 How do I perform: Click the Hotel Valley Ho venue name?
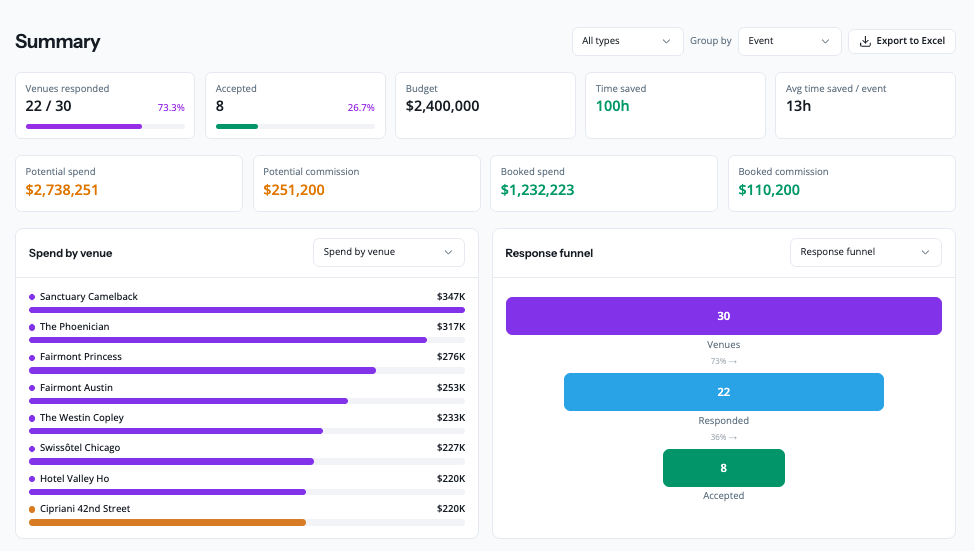pyautogui.click(x=75, y=478)
